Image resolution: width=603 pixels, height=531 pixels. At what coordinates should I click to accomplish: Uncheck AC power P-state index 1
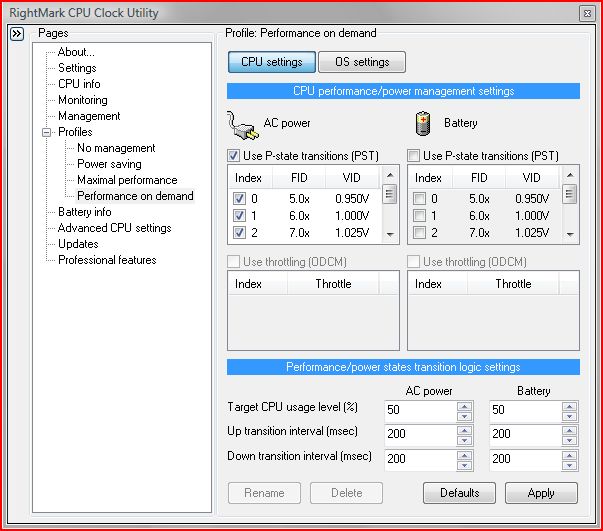[239, 216]
